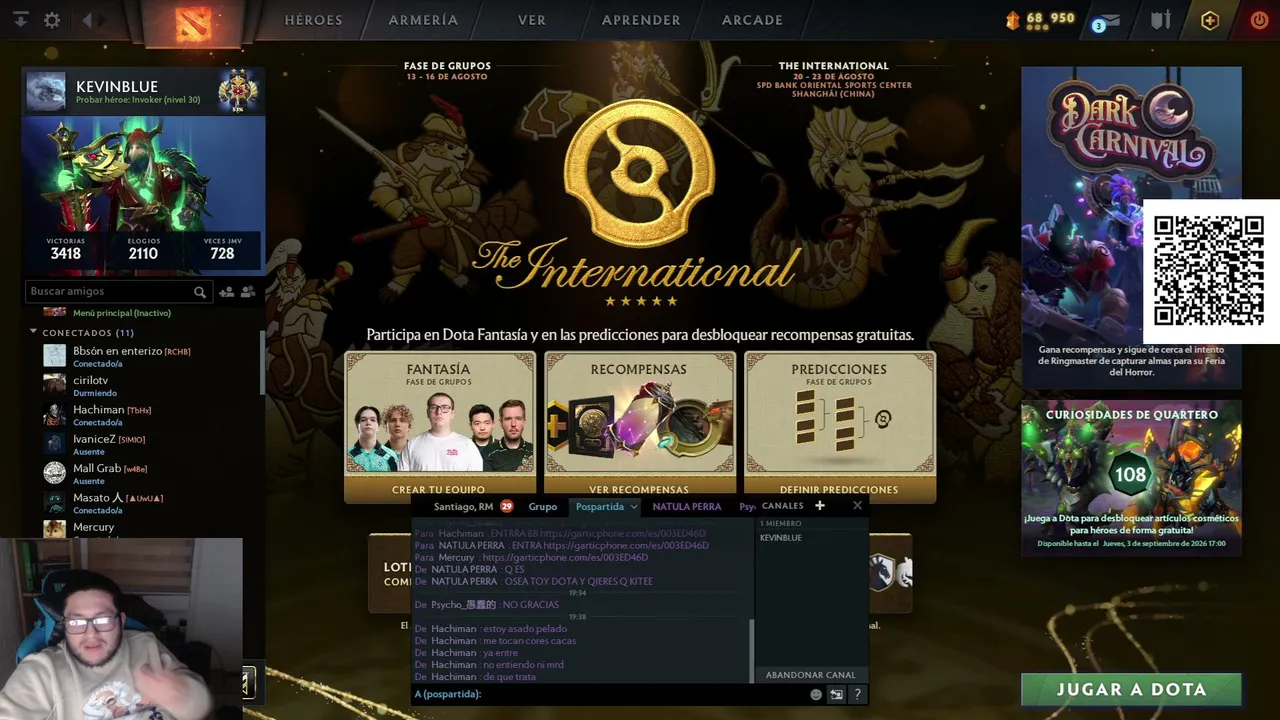This screenshot has height=720, width=1280.
Task: Click the chat history scrollbar
Action: [750, 650]
